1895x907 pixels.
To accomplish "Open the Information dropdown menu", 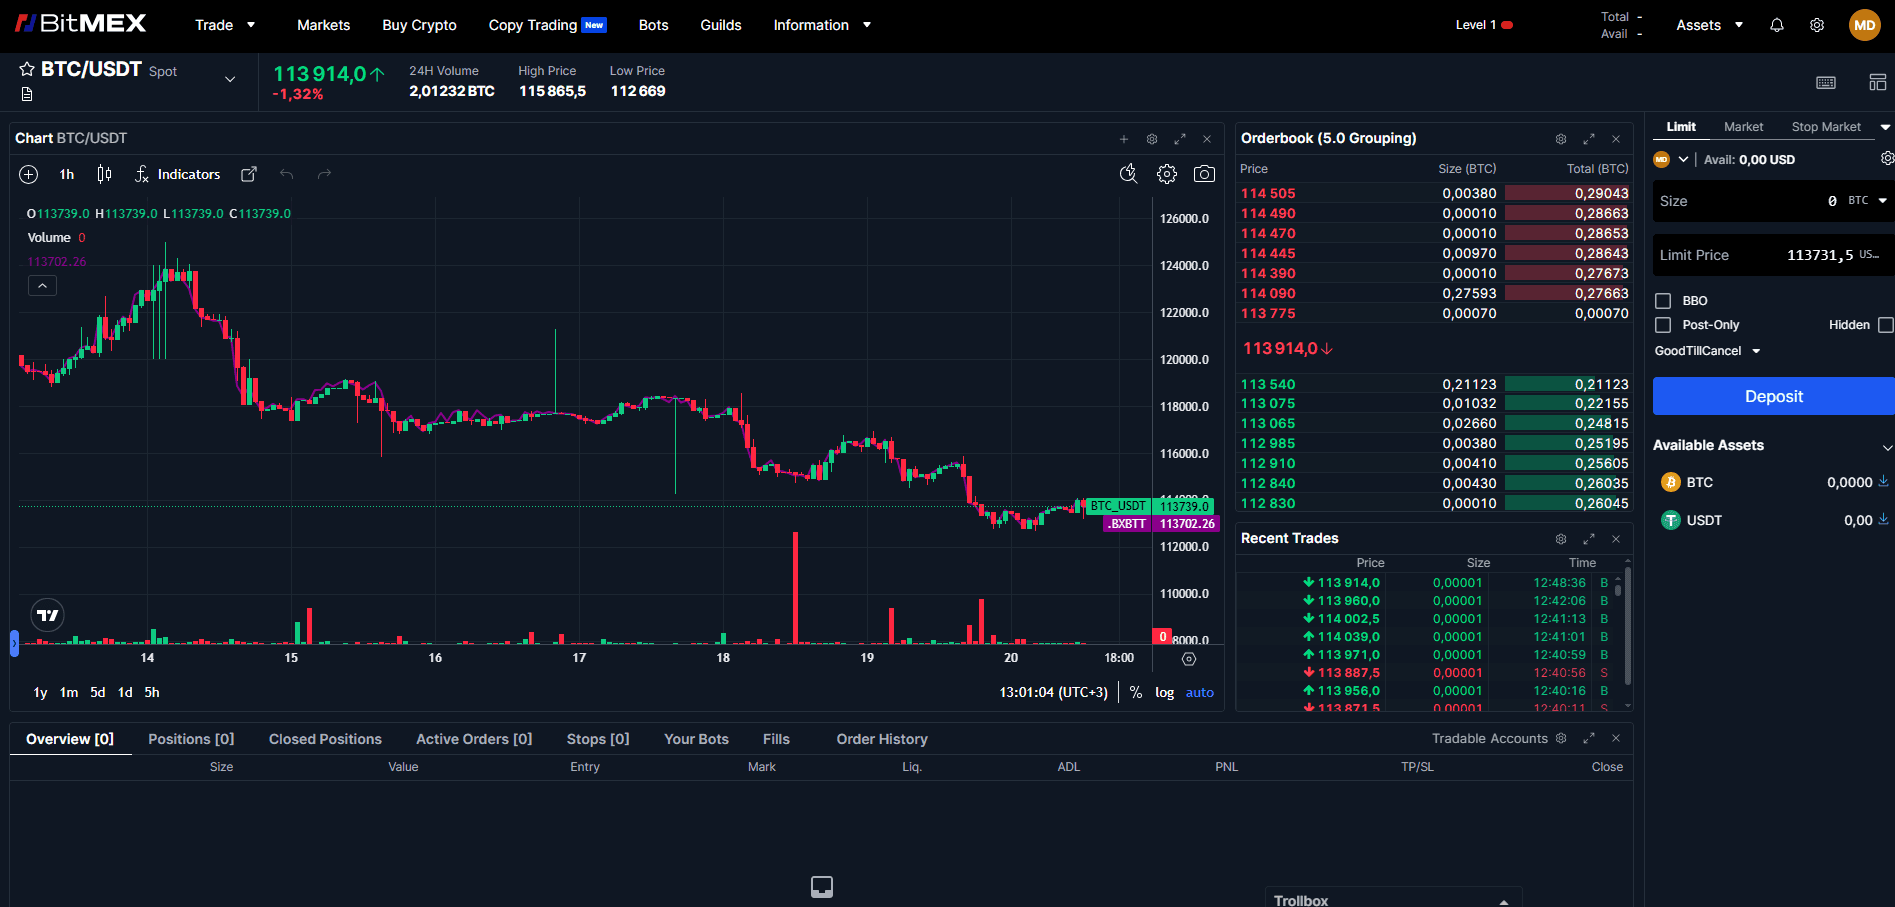I will coord(822,25).
